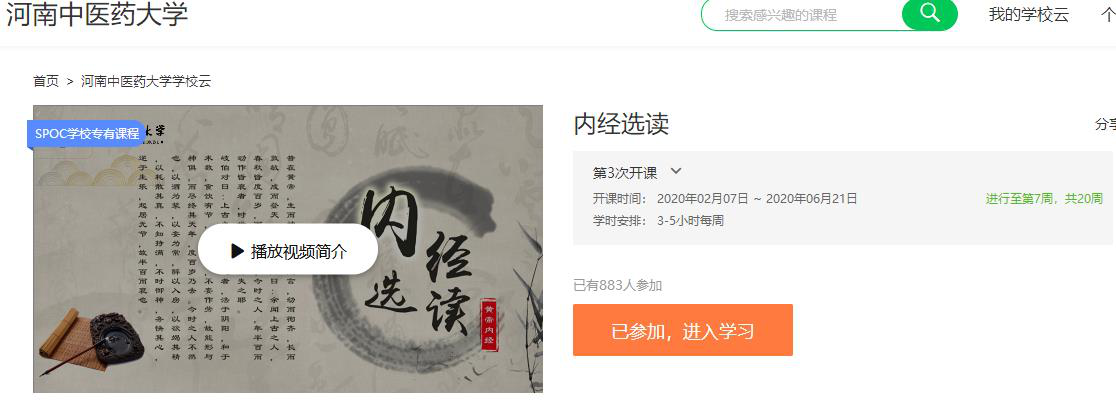Click the 已参加,进入学习 orange button
This screenshot has height=412, width=1116.
[x=683, y=330]
